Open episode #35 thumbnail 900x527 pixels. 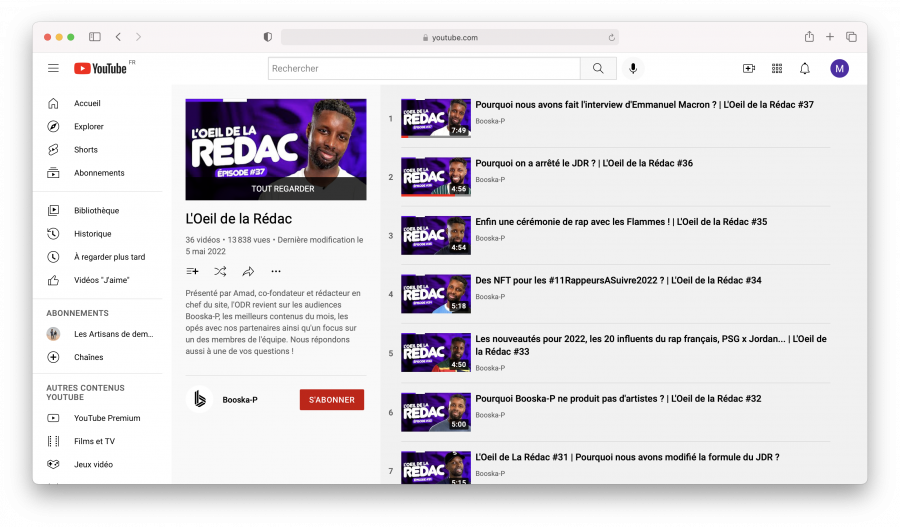[436, 235]
